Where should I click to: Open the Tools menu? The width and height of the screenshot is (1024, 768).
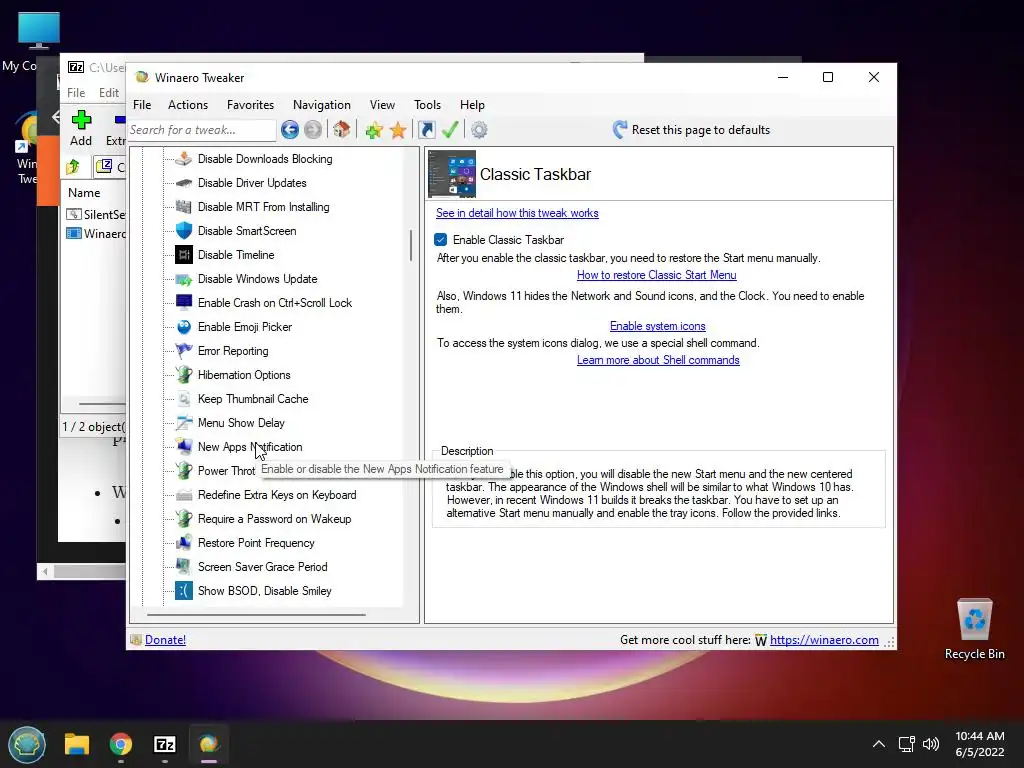427,104
